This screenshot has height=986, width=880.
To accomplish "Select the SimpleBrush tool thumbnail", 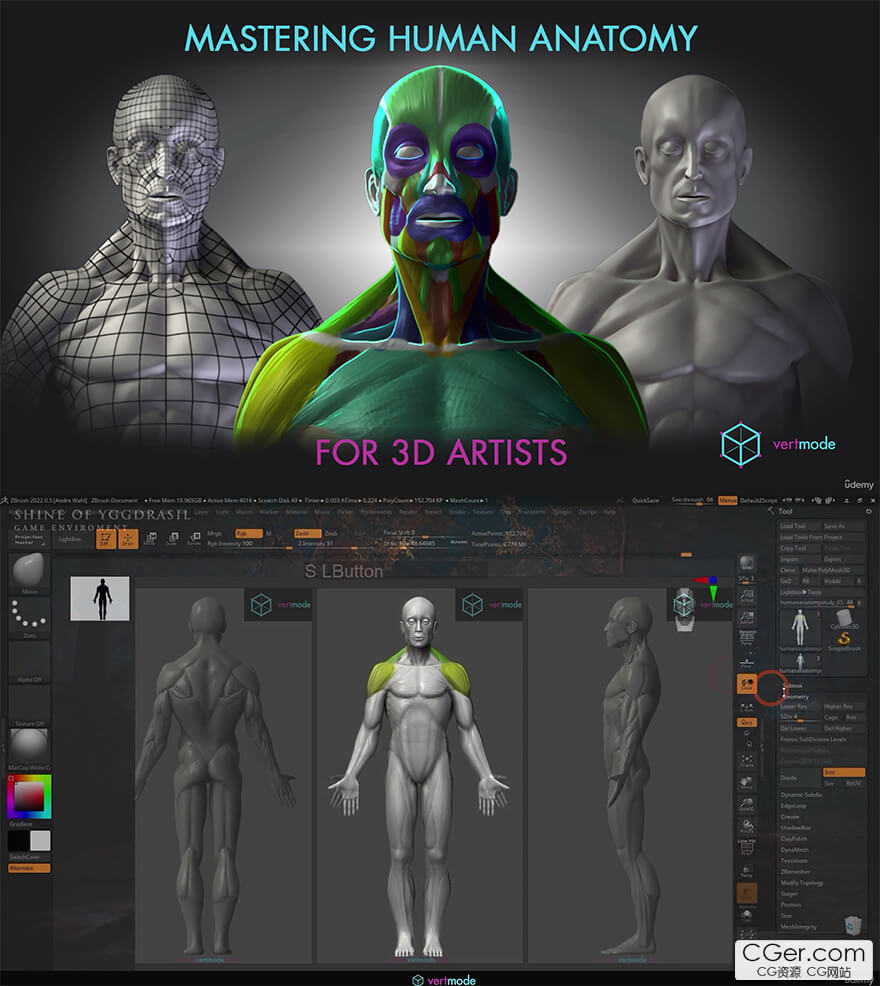I will click(844, 641).
